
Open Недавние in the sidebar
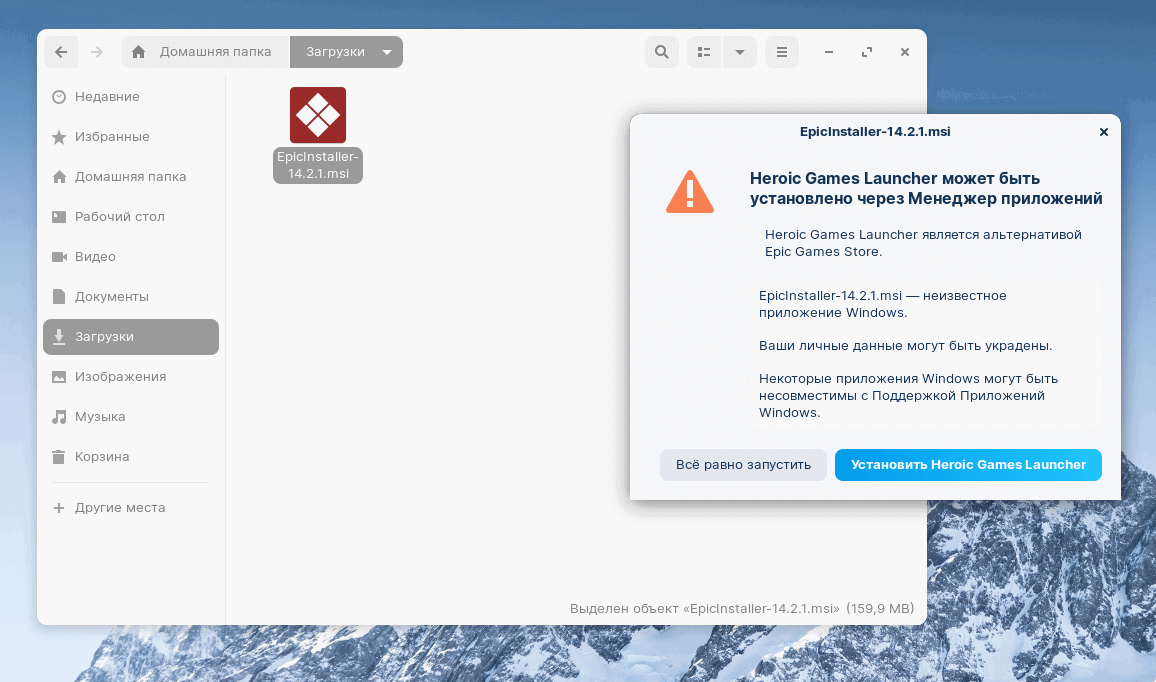pyautogui.click(x=130, y=97)
